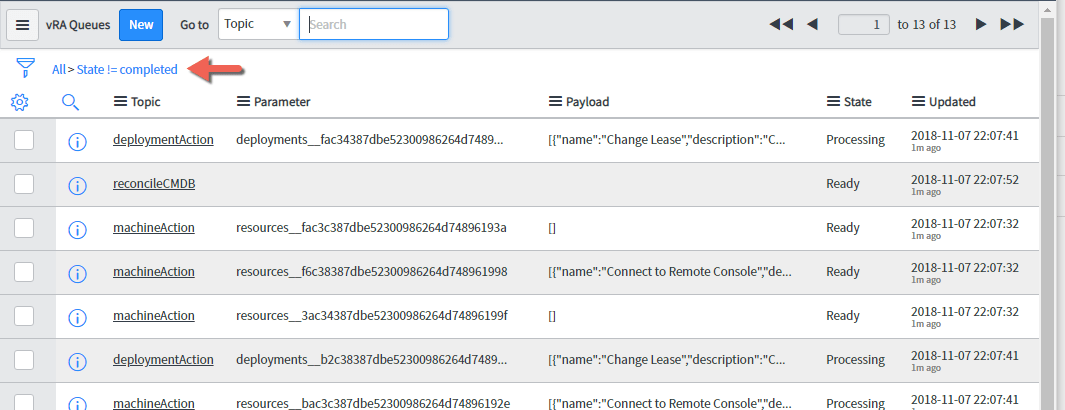Click the All breadcrumb filter
Screen dimensions: 1065x410
(x=59, y=69)
